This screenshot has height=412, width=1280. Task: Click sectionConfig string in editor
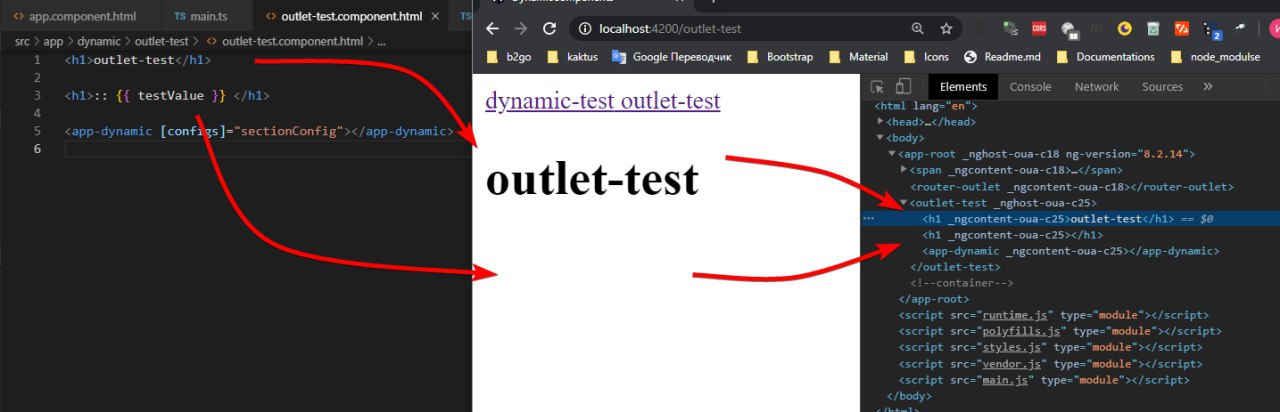288,131
